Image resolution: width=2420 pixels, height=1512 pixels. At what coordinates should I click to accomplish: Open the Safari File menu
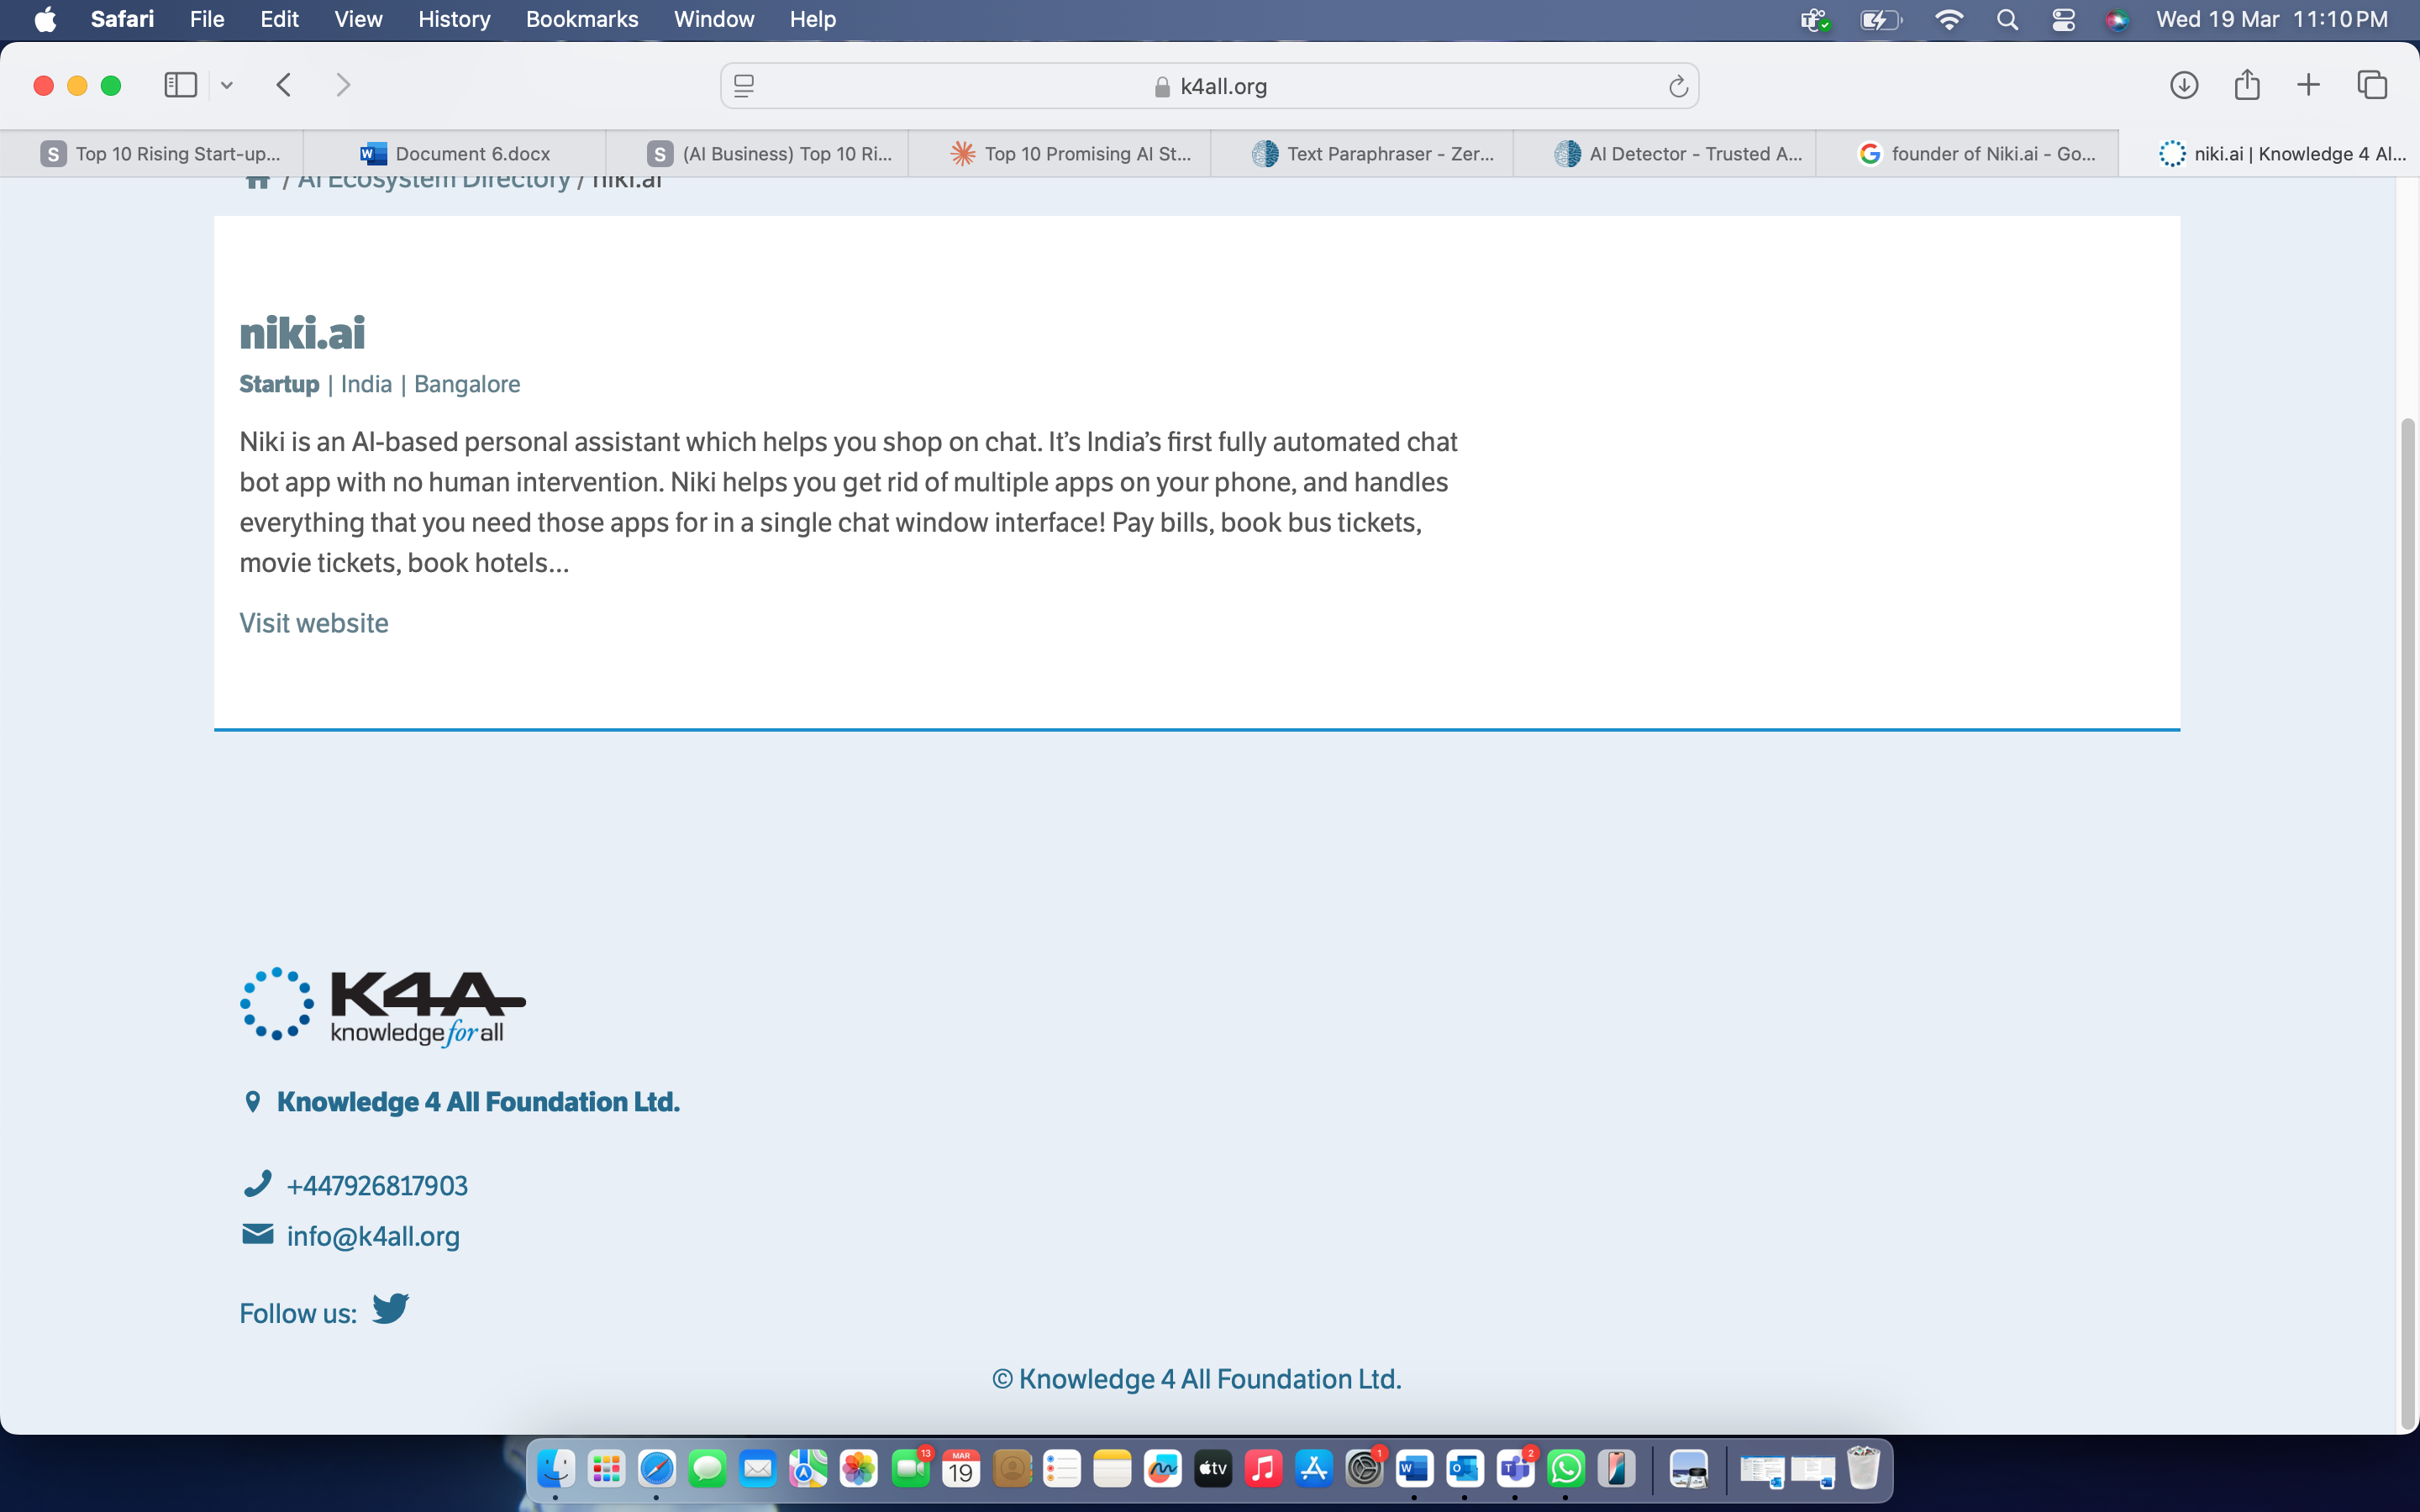point(207,19)
